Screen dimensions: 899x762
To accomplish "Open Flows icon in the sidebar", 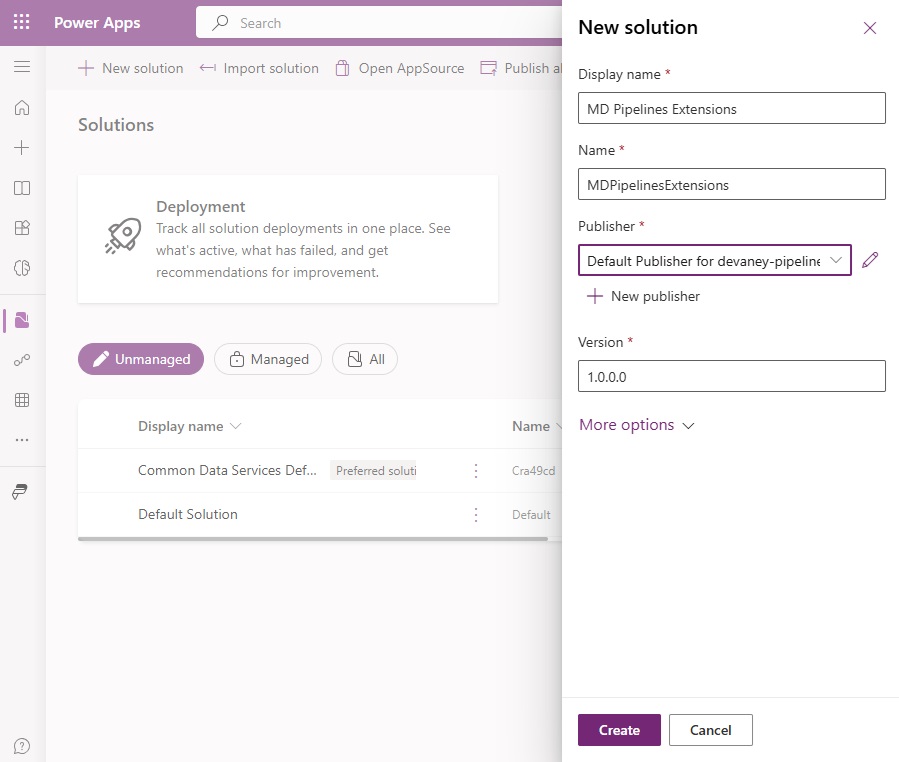I will point(22,360).
